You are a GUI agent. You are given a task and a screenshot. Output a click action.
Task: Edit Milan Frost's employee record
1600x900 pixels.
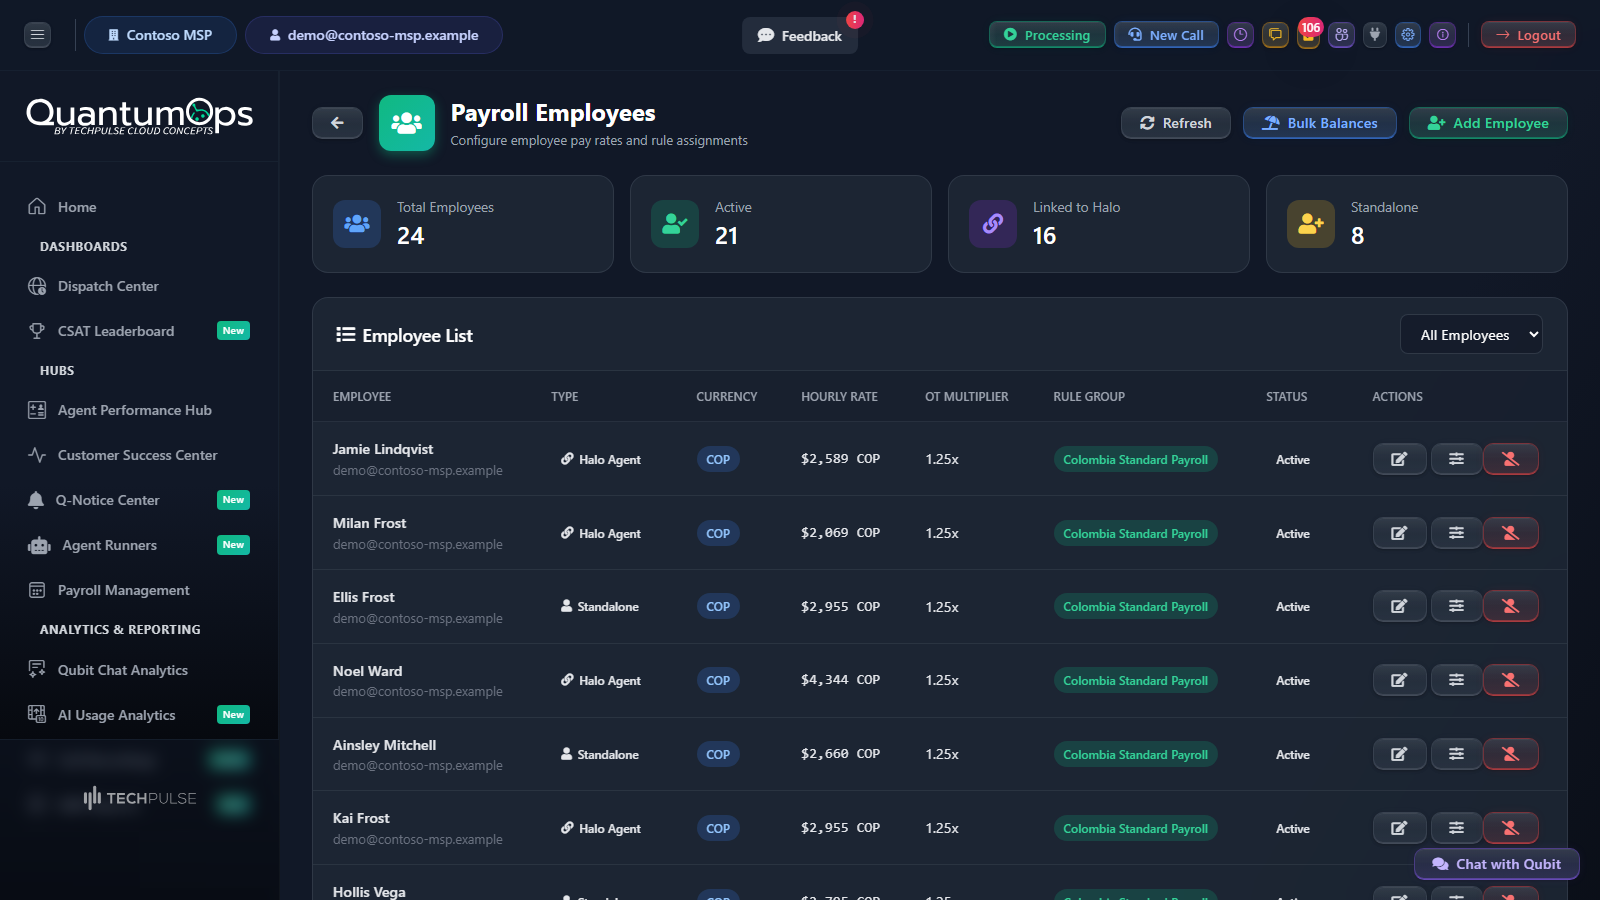[x=1399, y=533]
